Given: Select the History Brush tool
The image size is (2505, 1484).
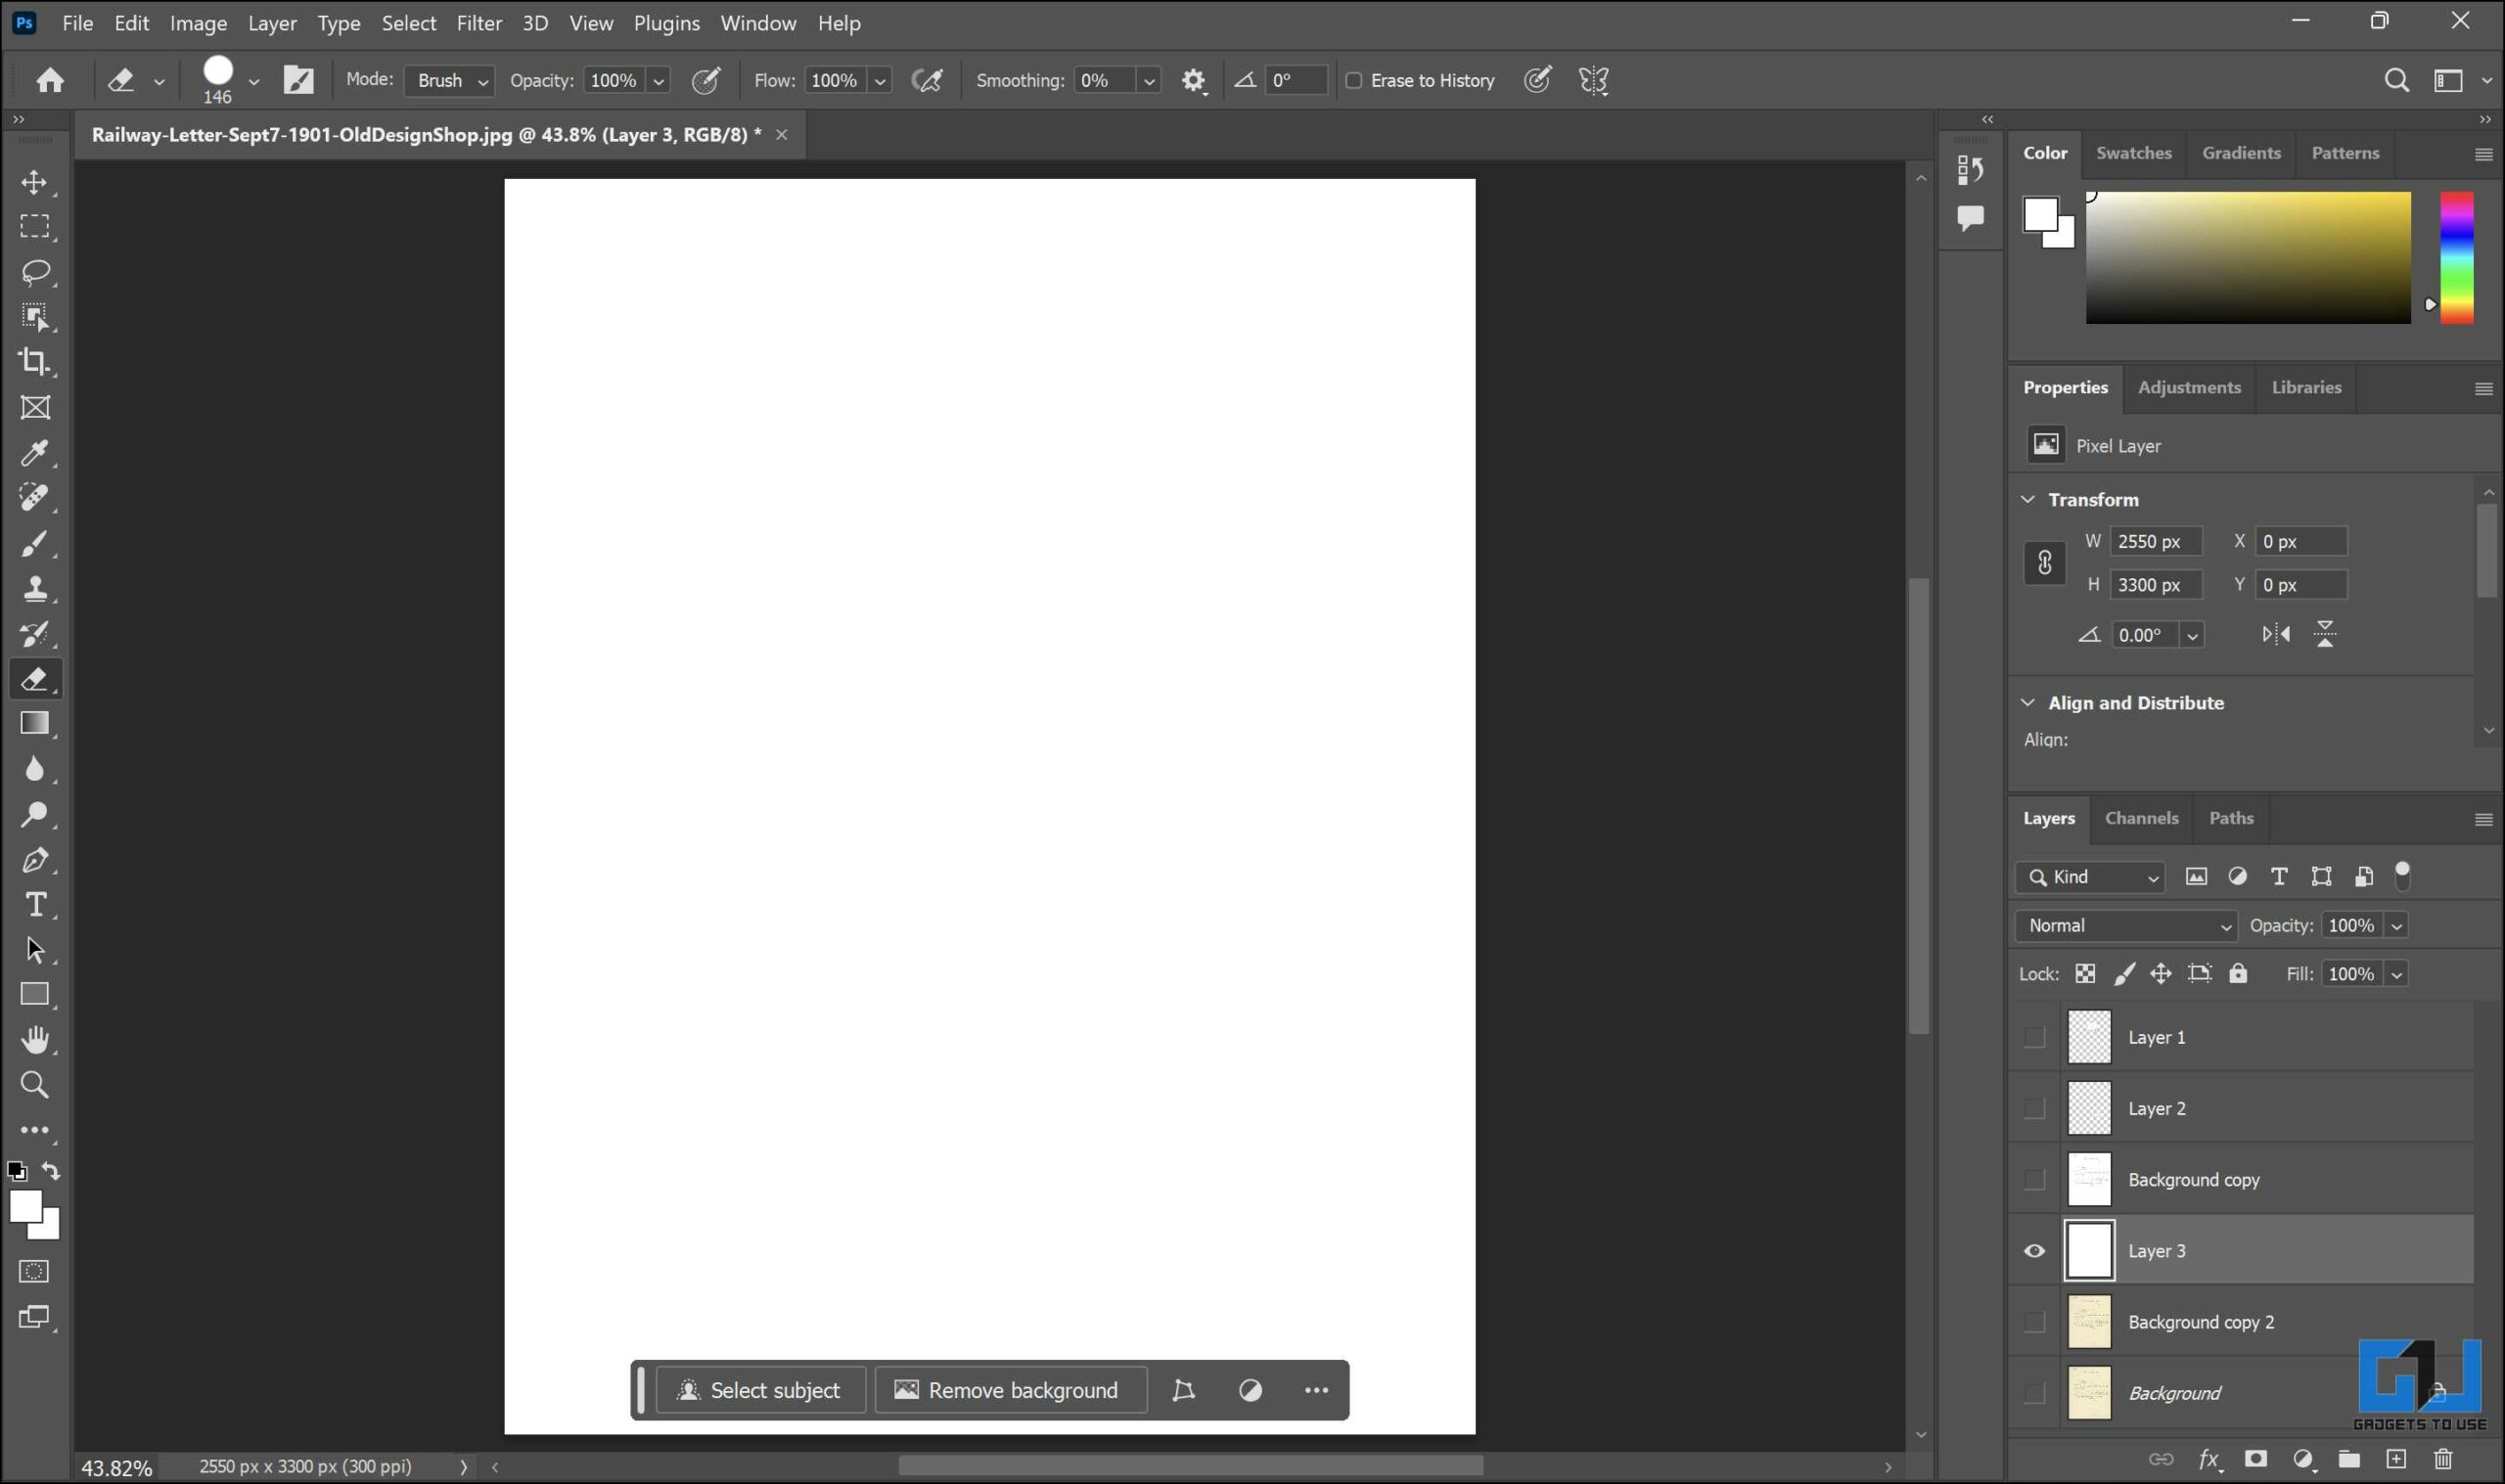Looking at the screenshot, I should coord(35,634).
